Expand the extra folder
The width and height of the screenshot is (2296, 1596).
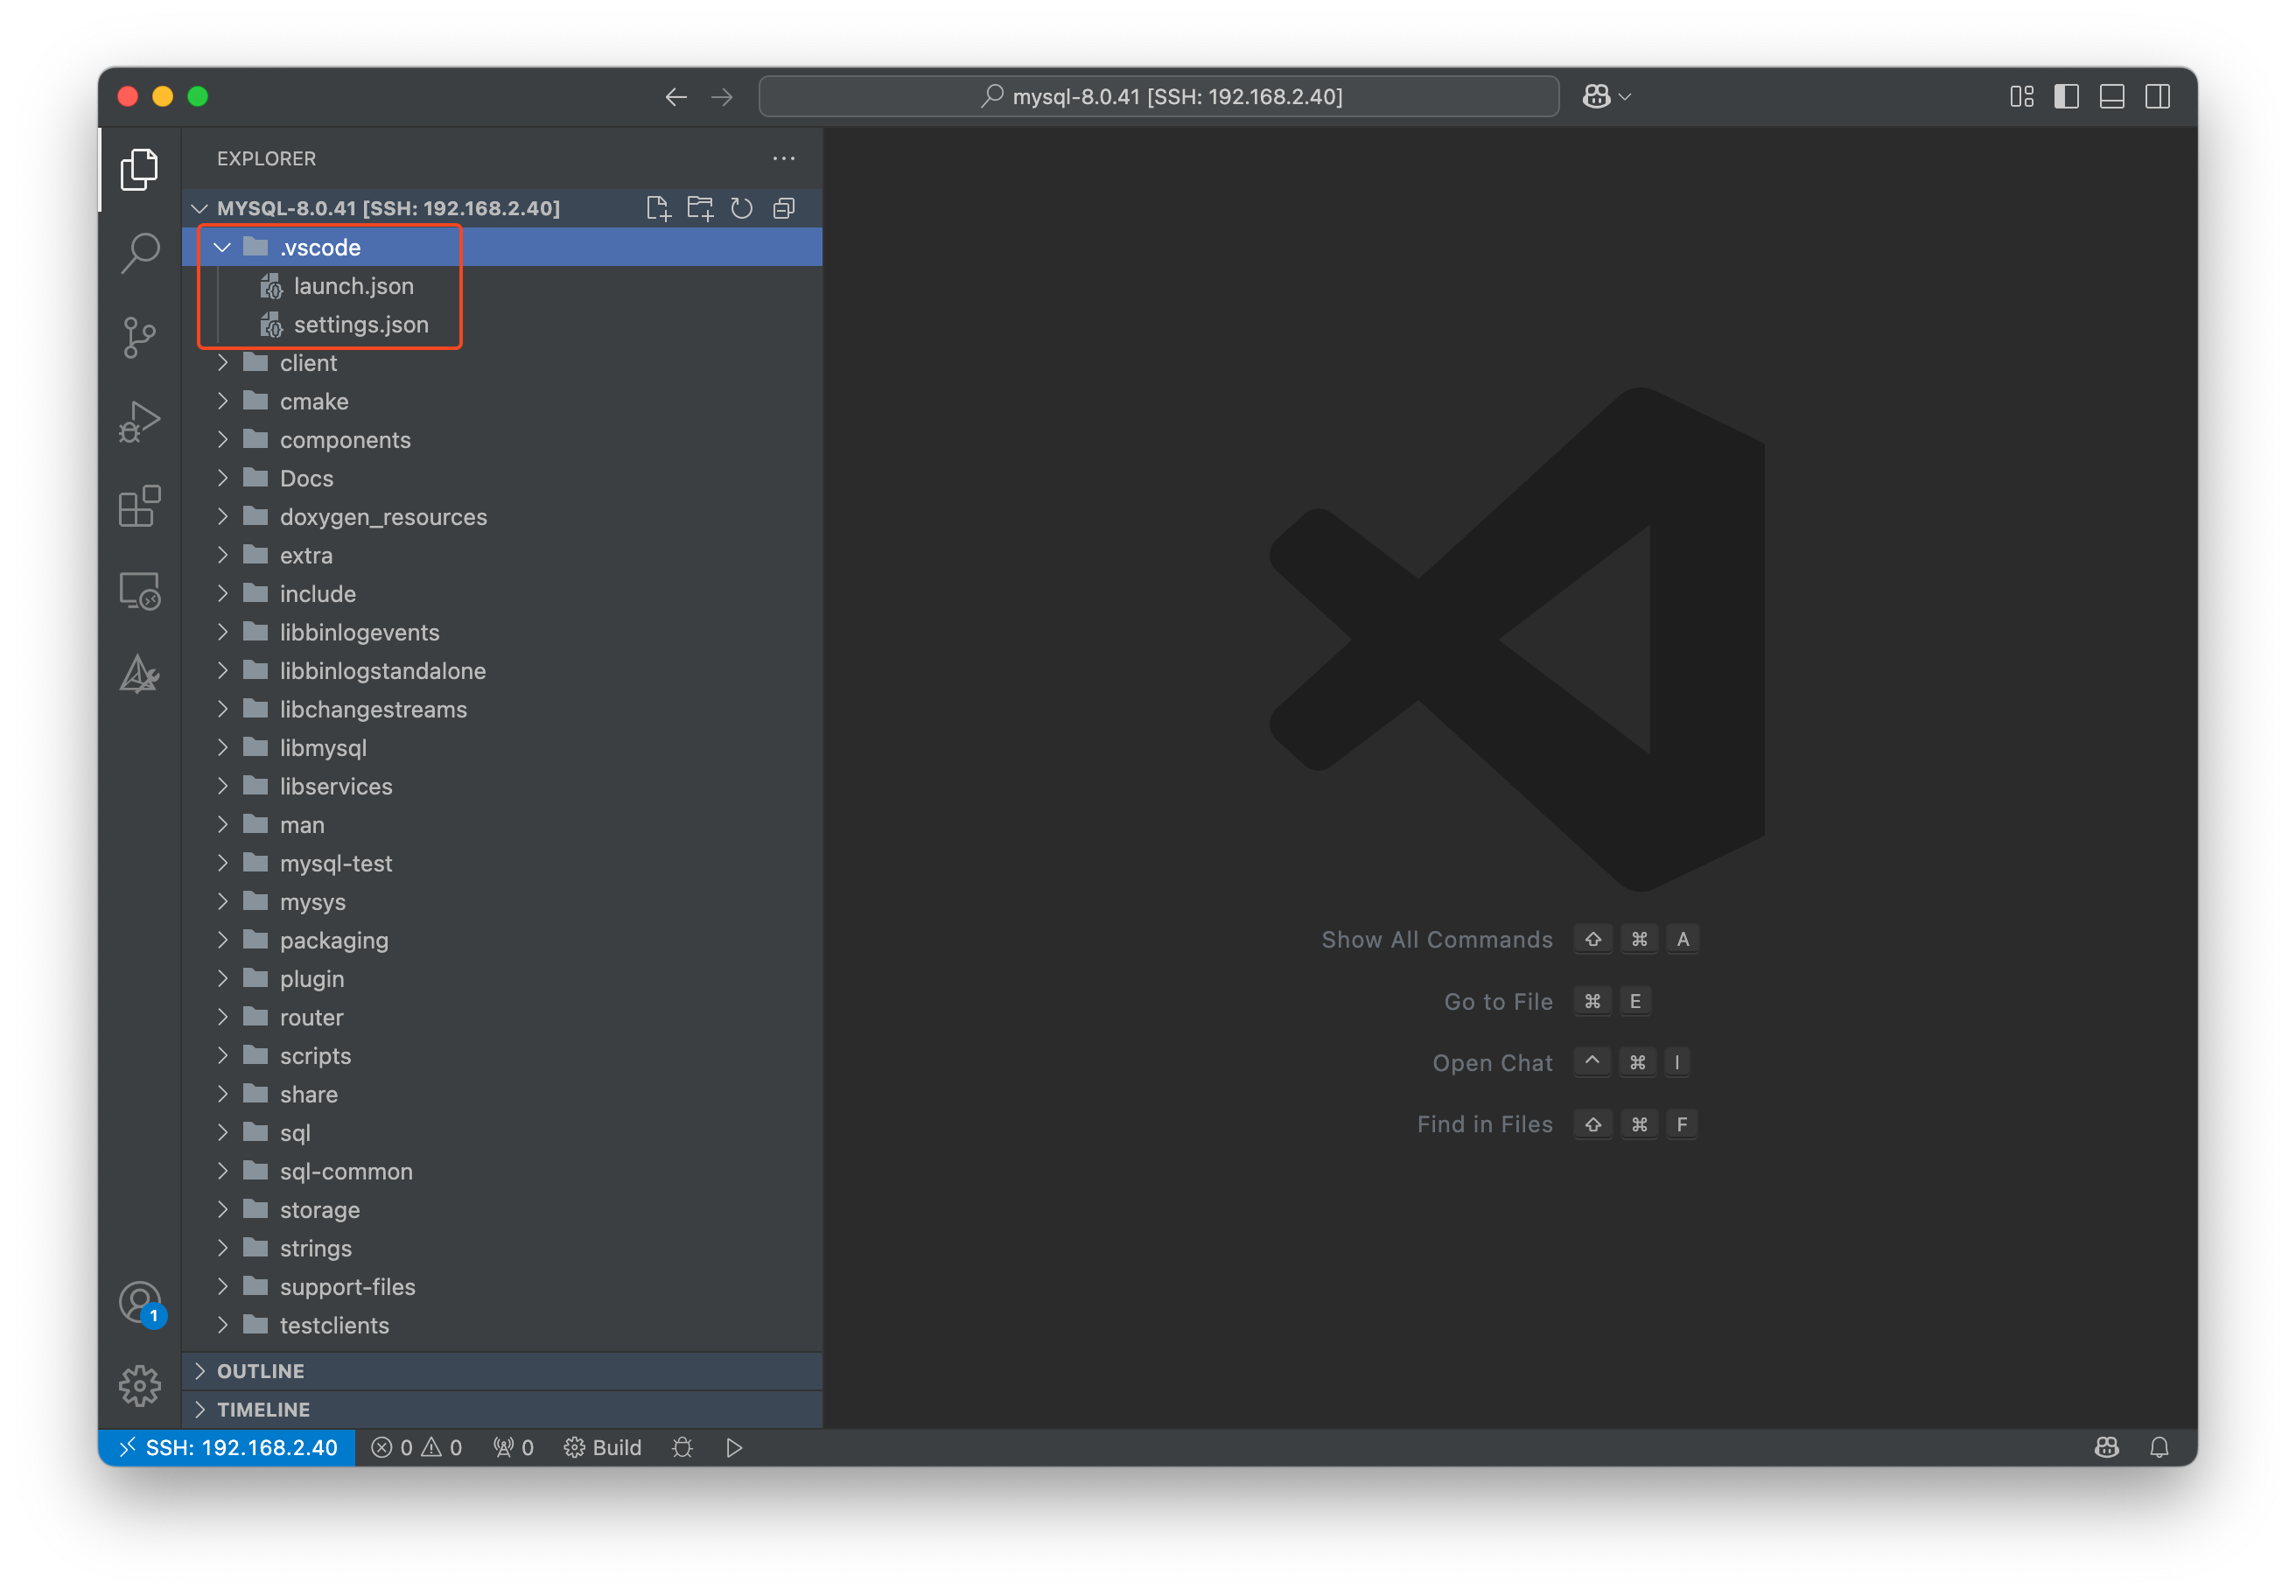tap(502, 555)
